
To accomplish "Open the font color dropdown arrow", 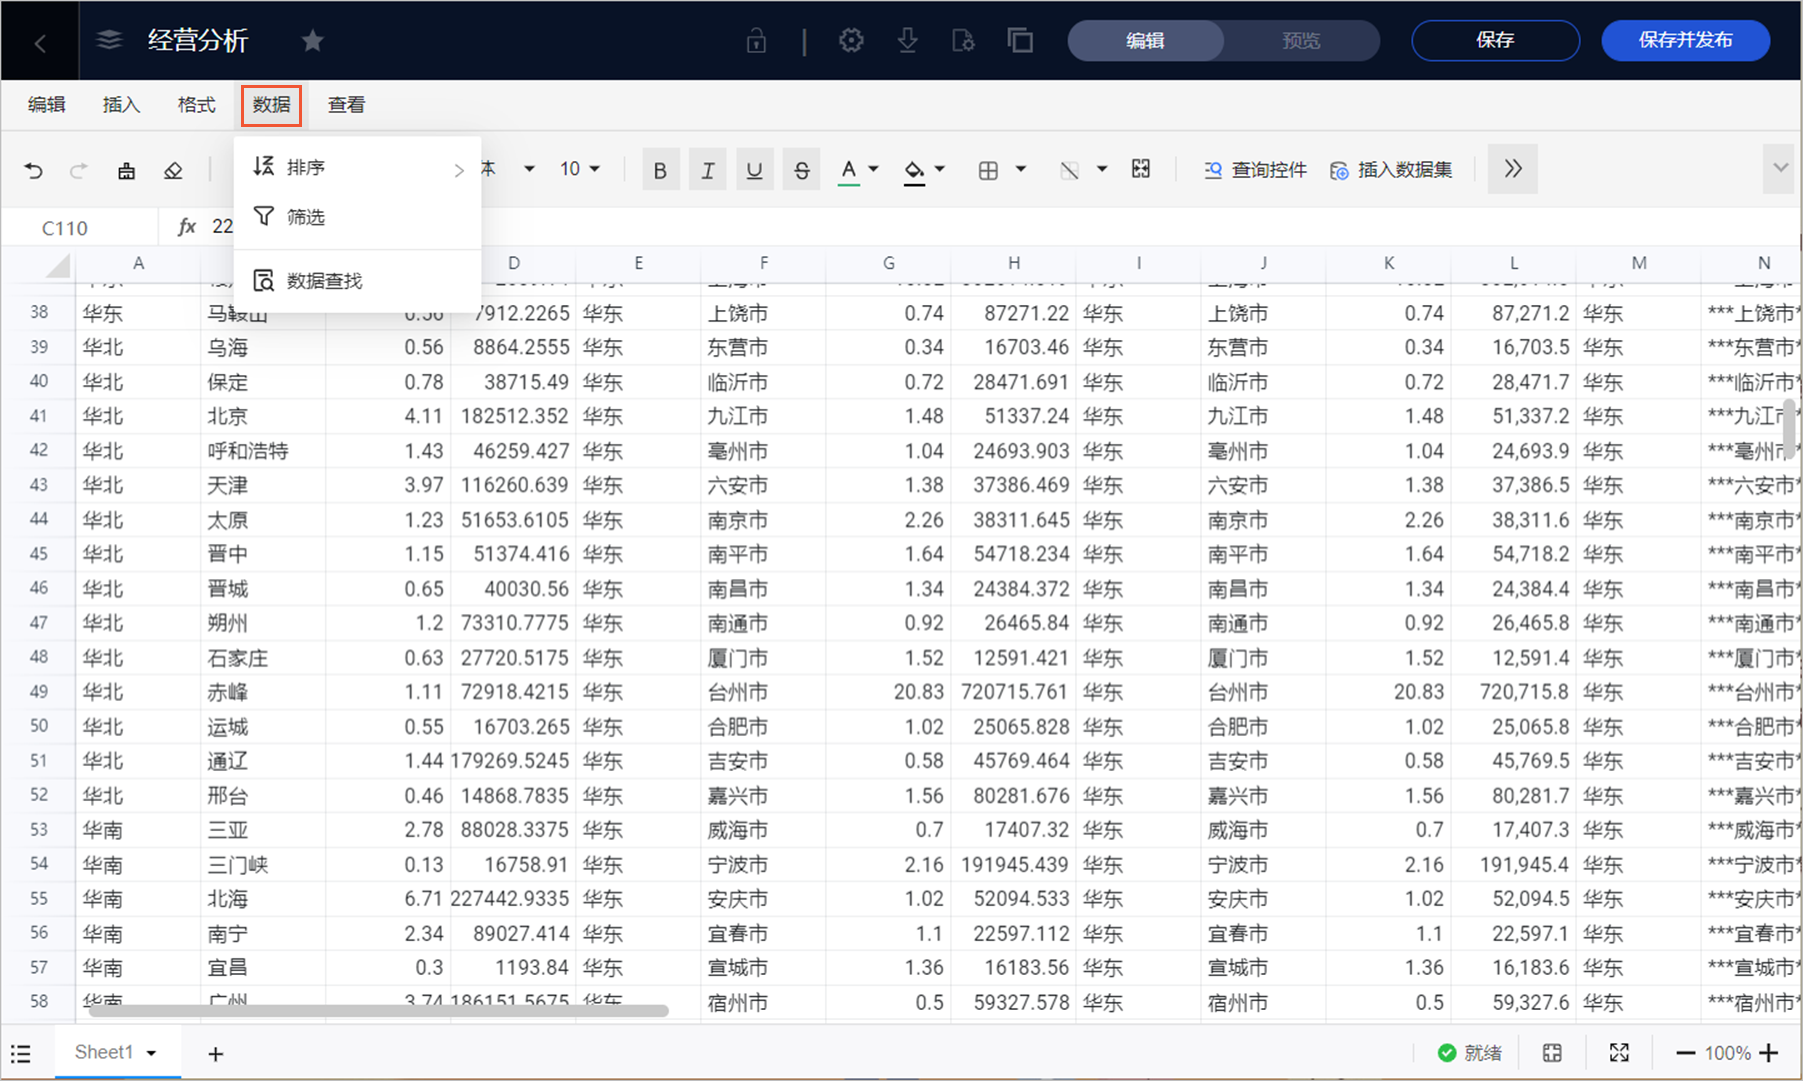I will (874, 169).
